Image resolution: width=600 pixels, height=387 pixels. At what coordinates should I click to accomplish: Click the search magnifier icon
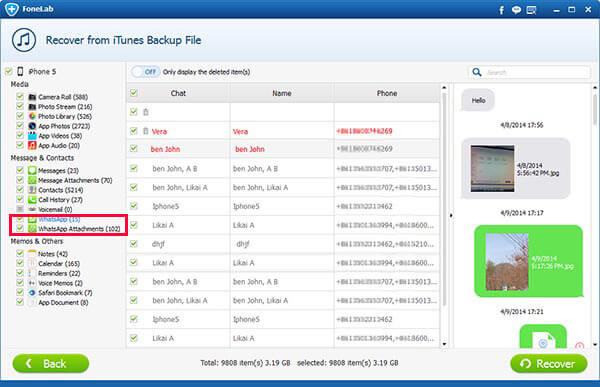pos(477,72)
